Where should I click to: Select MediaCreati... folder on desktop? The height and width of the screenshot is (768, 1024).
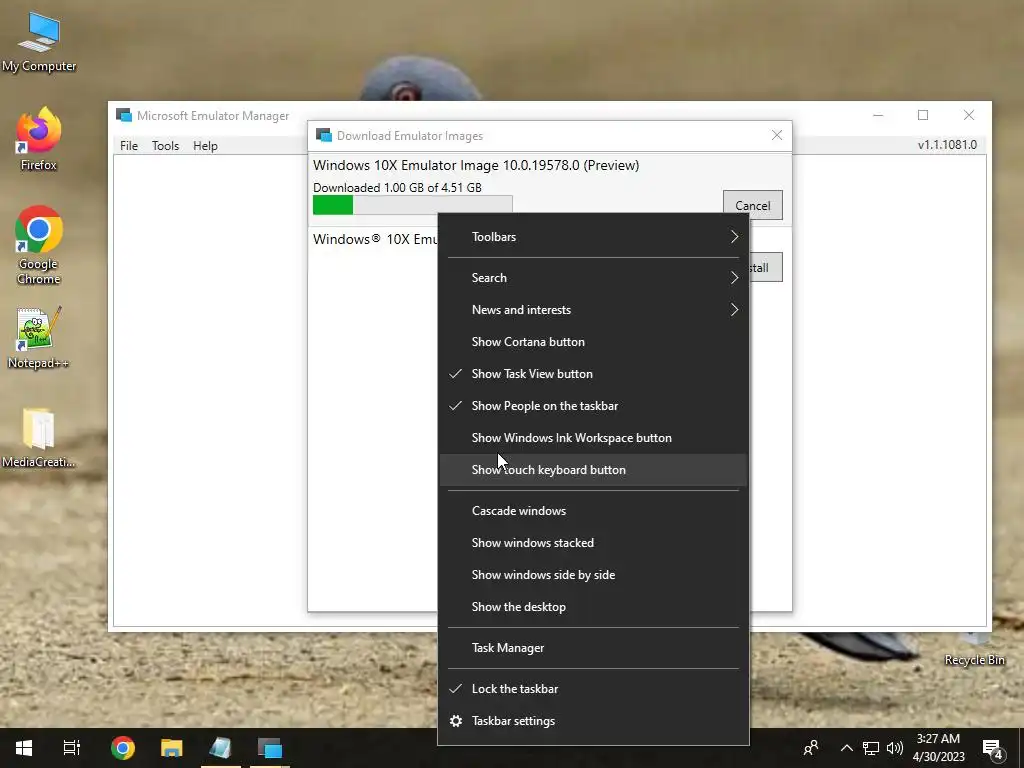coord(39,438)
